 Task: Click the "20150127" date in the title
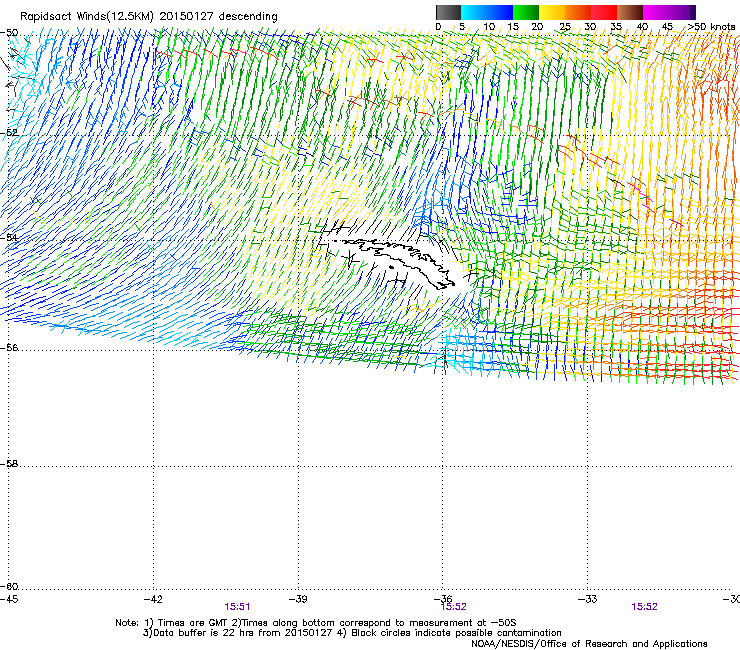click(186, 16)
